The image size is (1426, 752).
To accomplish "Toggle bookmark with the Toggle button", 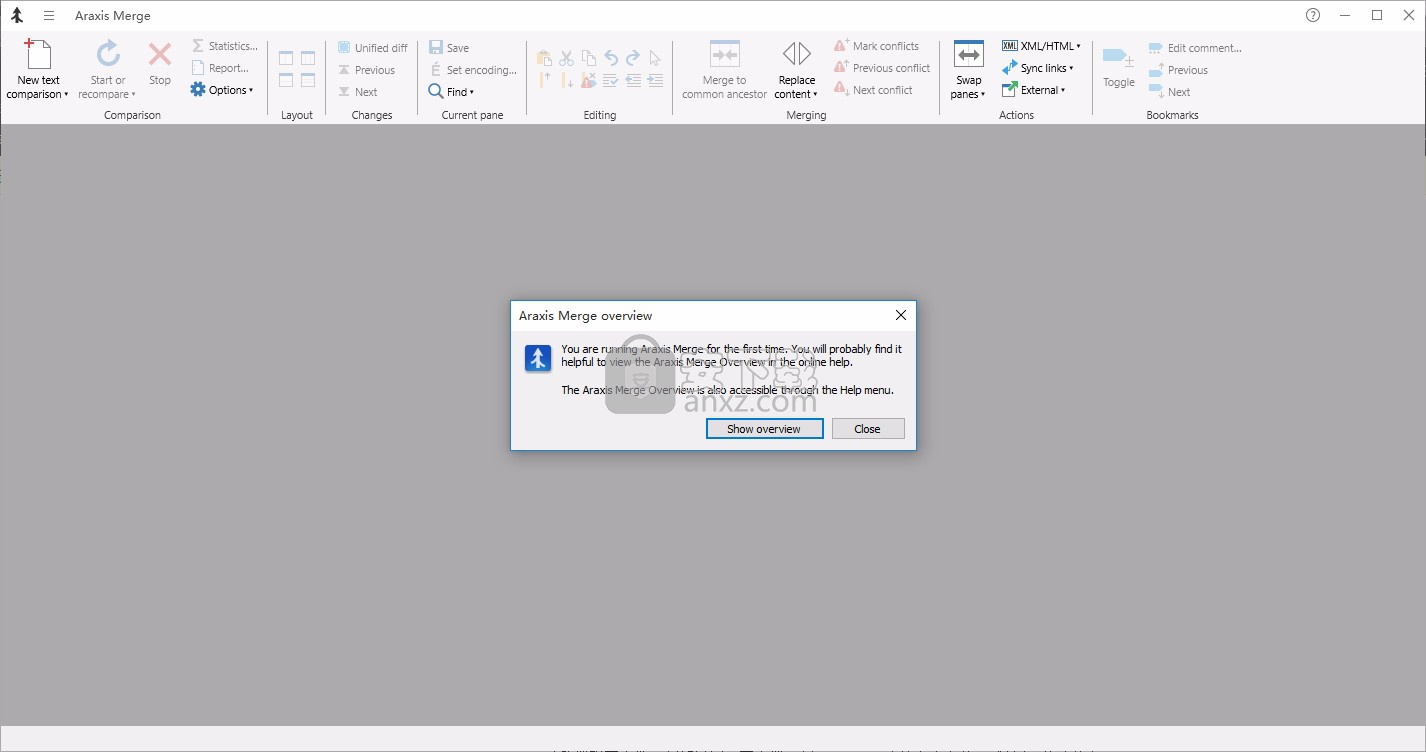I will click(1118, 67).
